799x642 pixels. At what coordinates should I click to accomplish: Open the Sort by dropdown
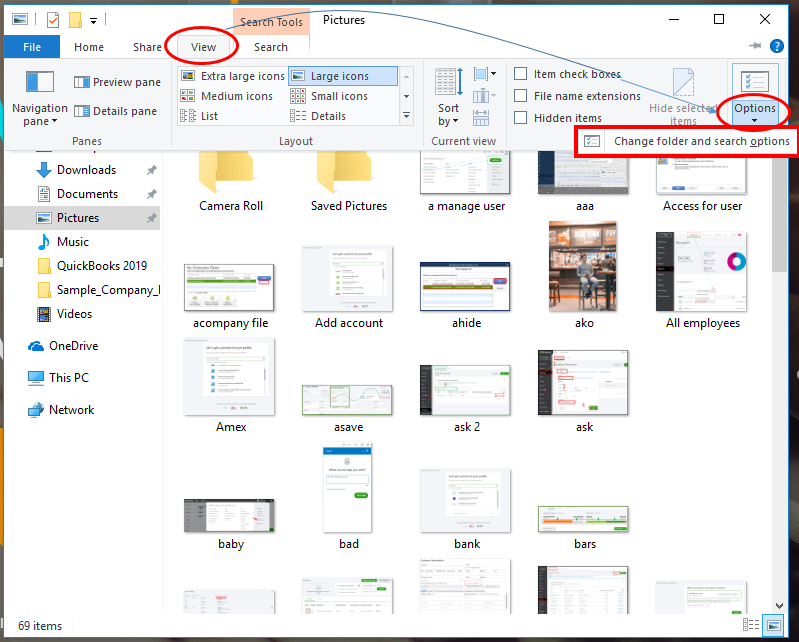pos(448,97)
